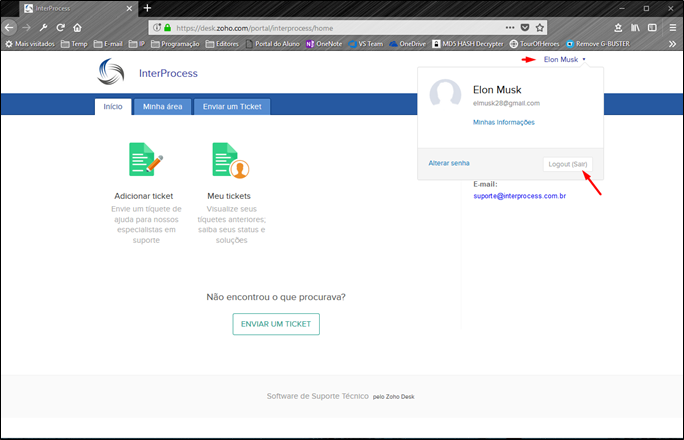Switch to the Início tab
This screenshot has width=684, height=440.
113,106
